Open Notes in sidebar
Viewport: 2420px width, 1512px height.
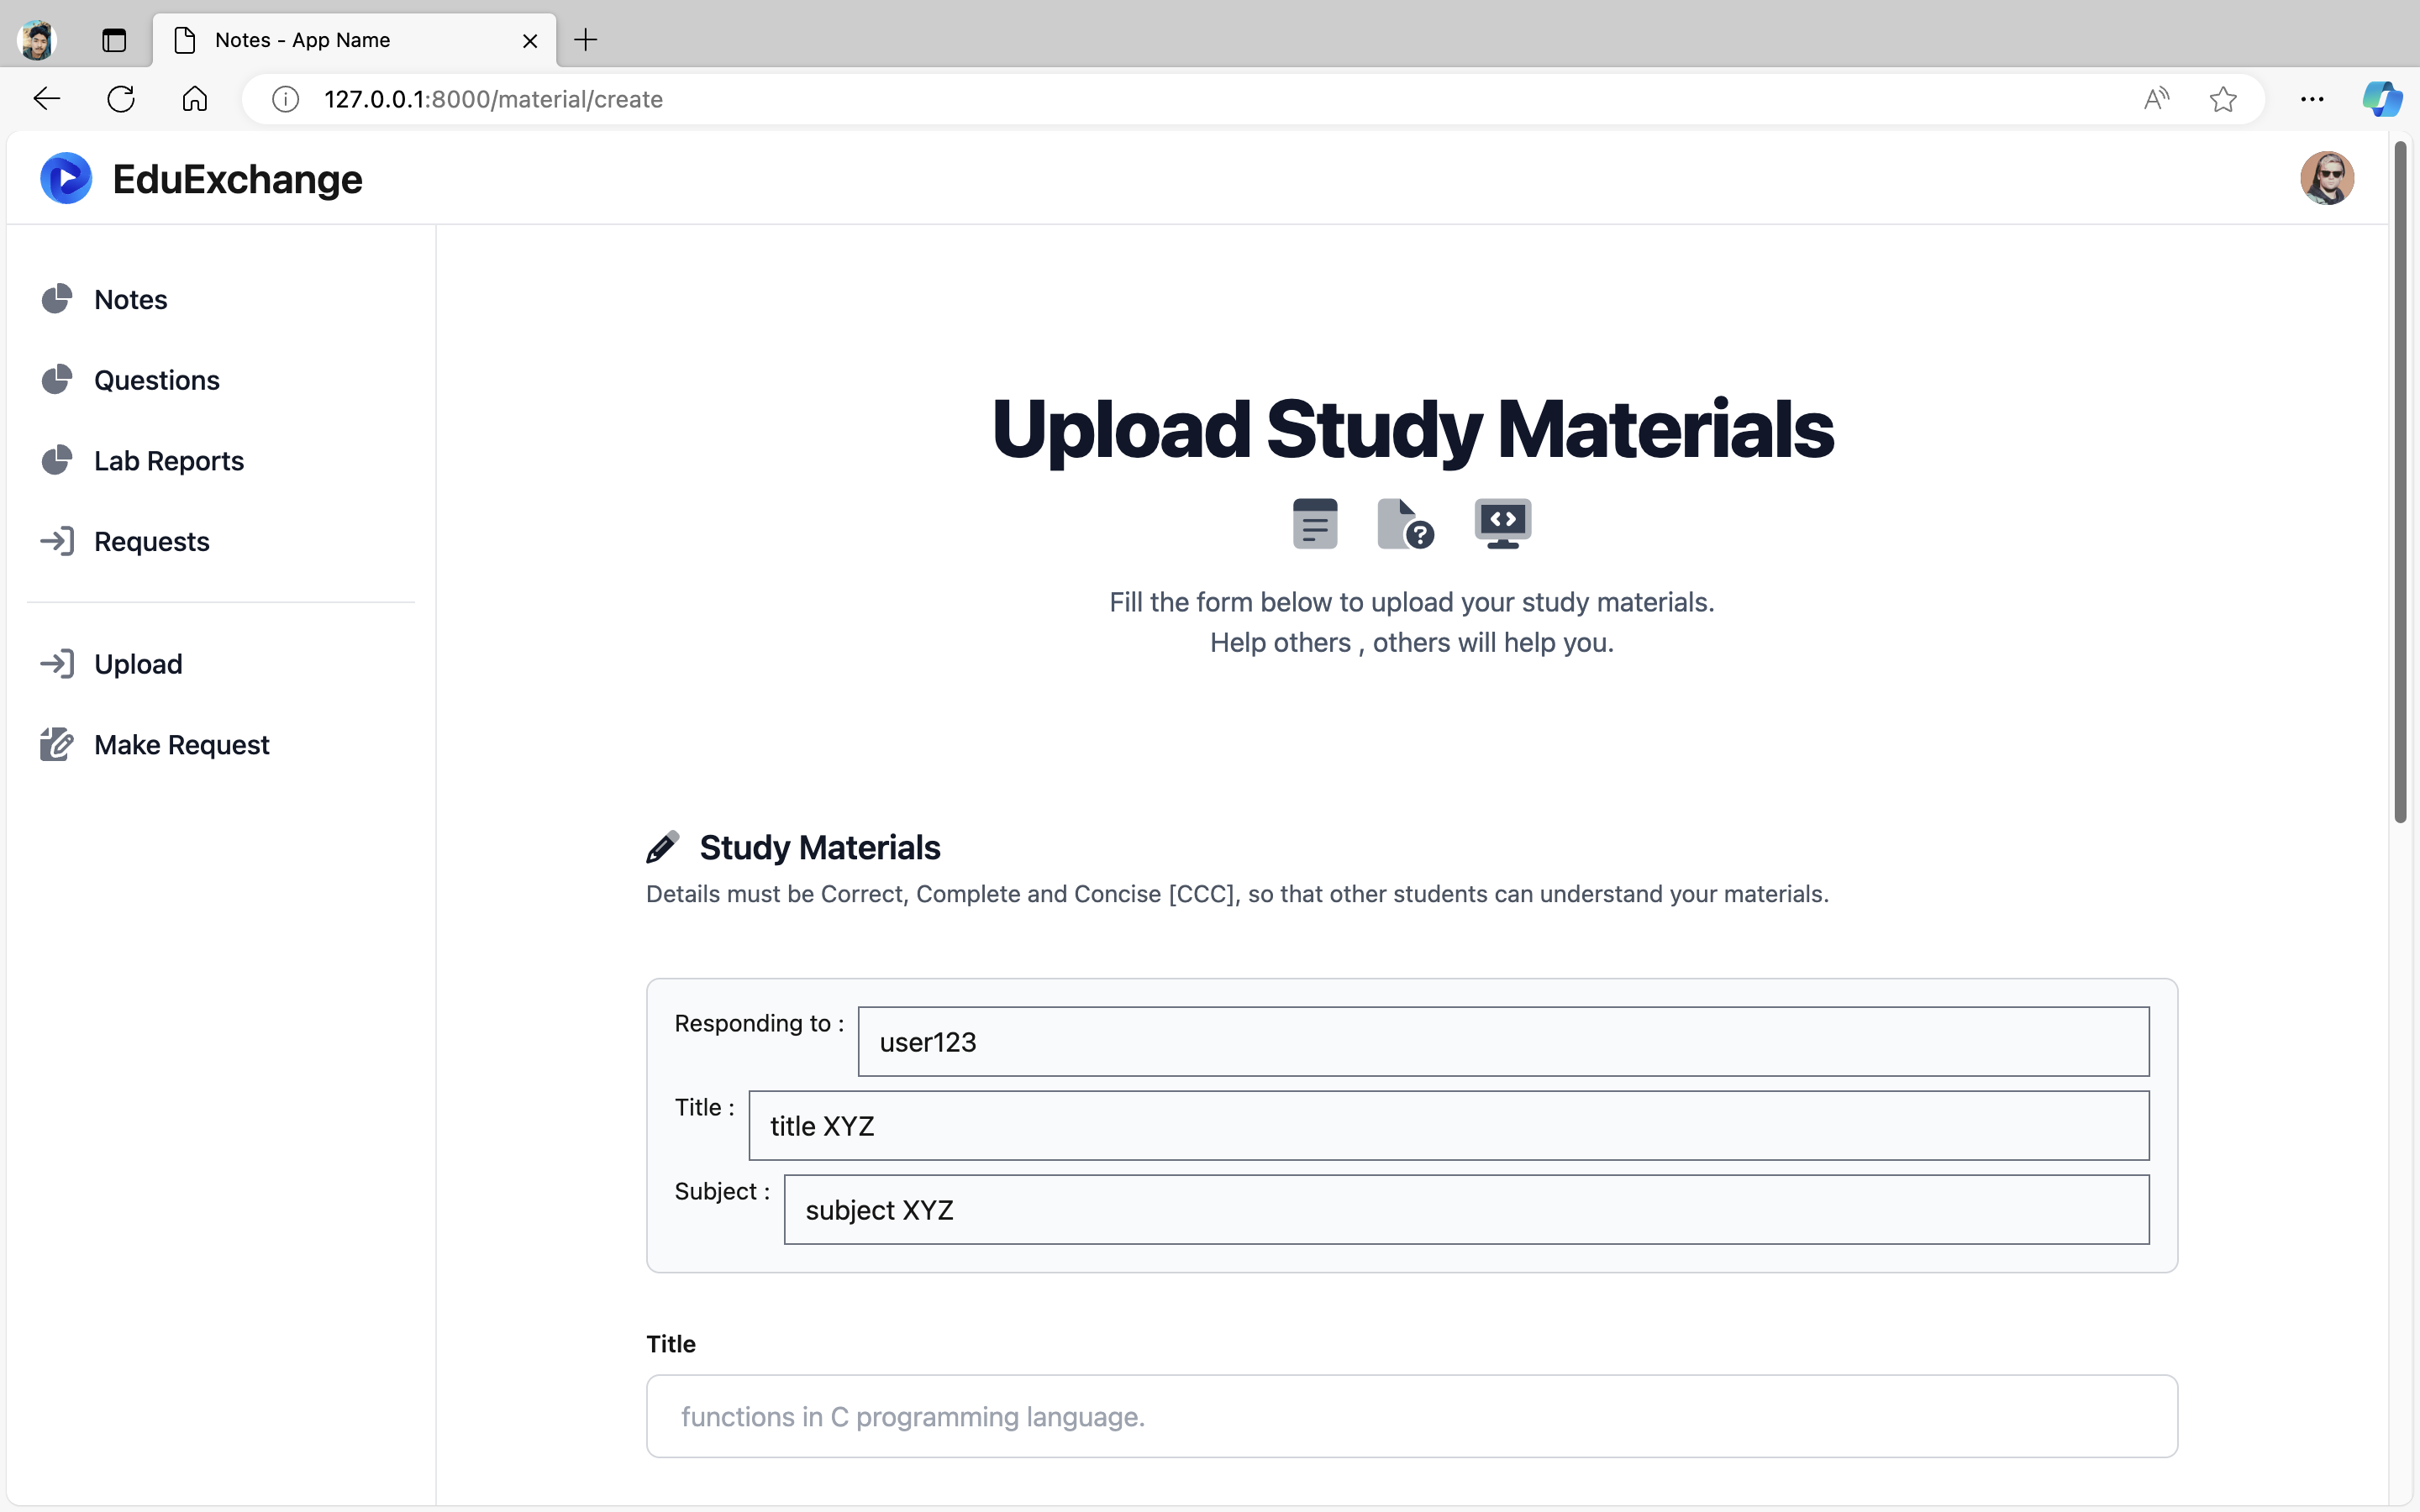tap(130, 300)
